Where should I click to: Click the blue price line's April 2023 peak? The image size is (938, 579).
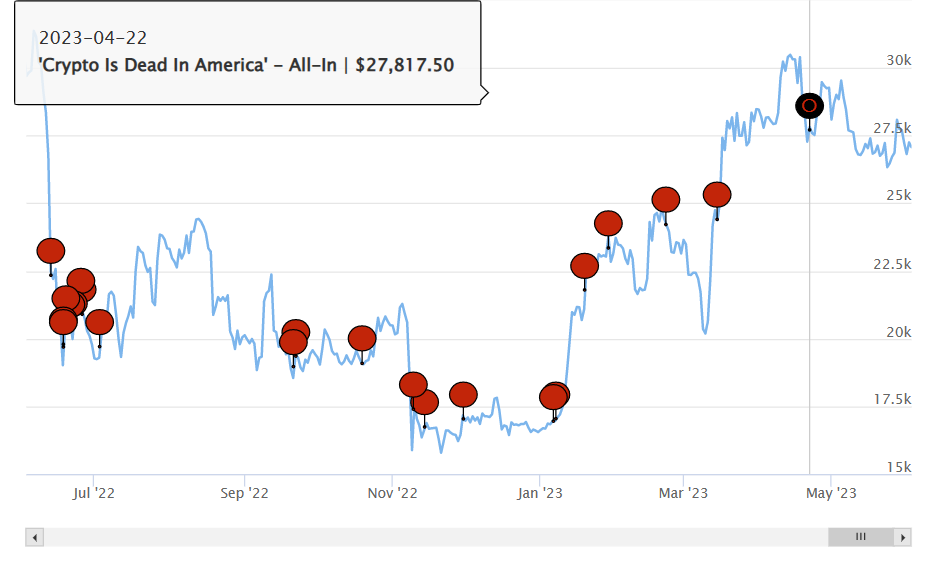coord(789,56)
